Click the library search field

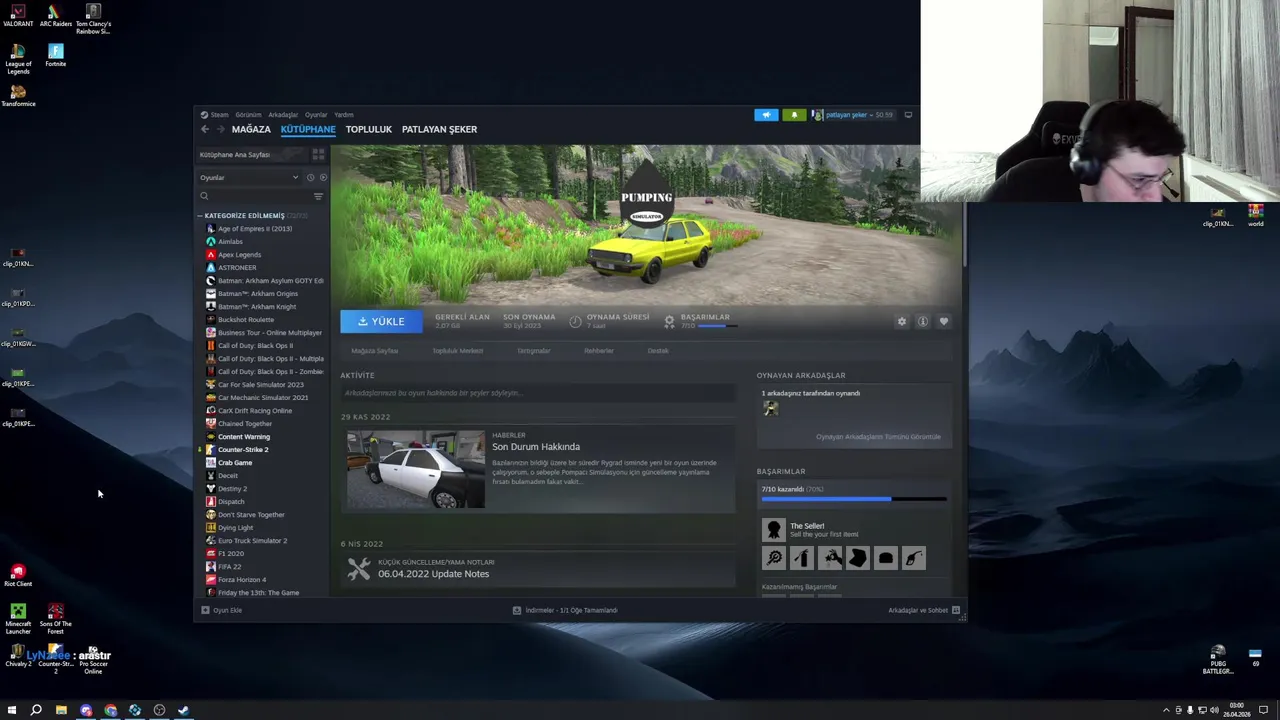[x=254, y=196]
